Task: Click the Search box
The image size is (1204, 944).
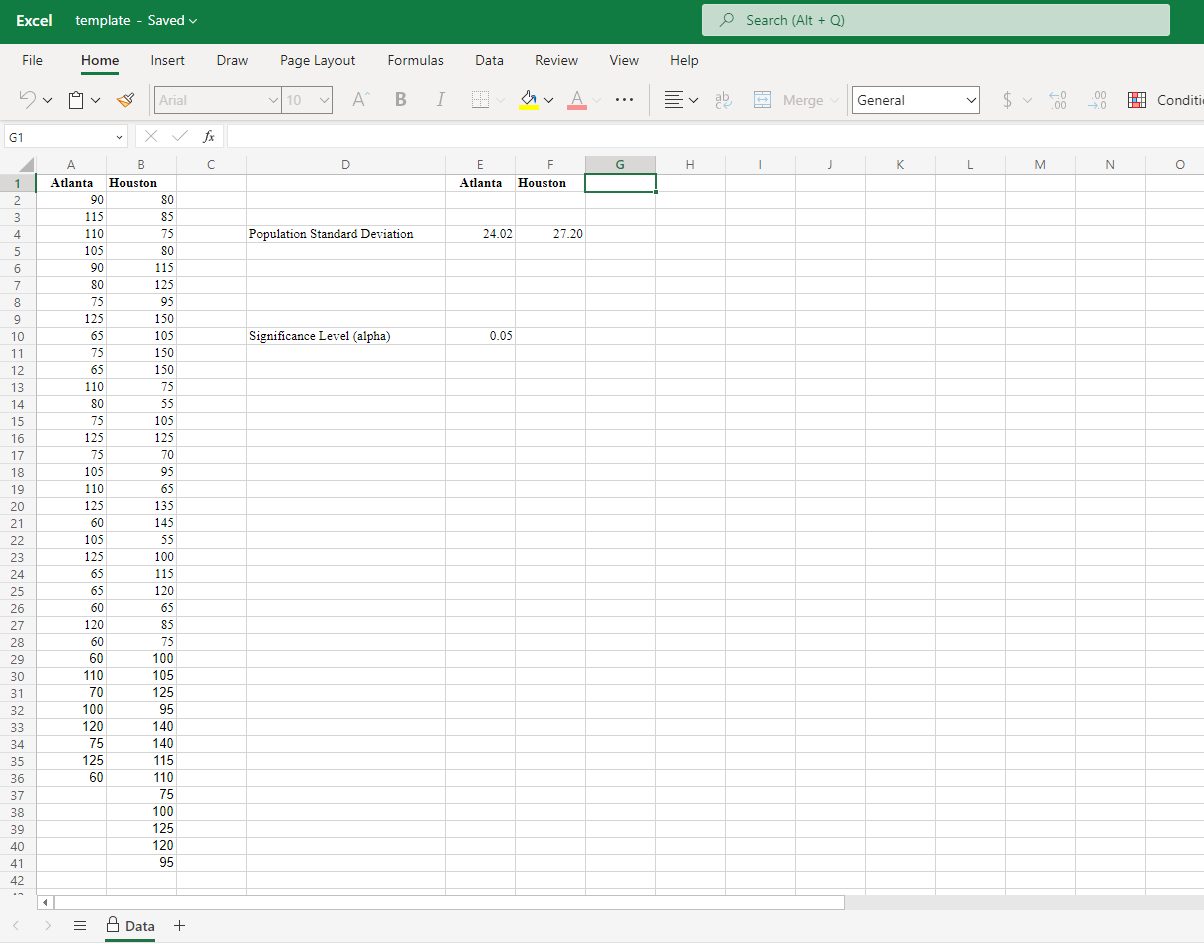Action: click(x=936, y=20)
